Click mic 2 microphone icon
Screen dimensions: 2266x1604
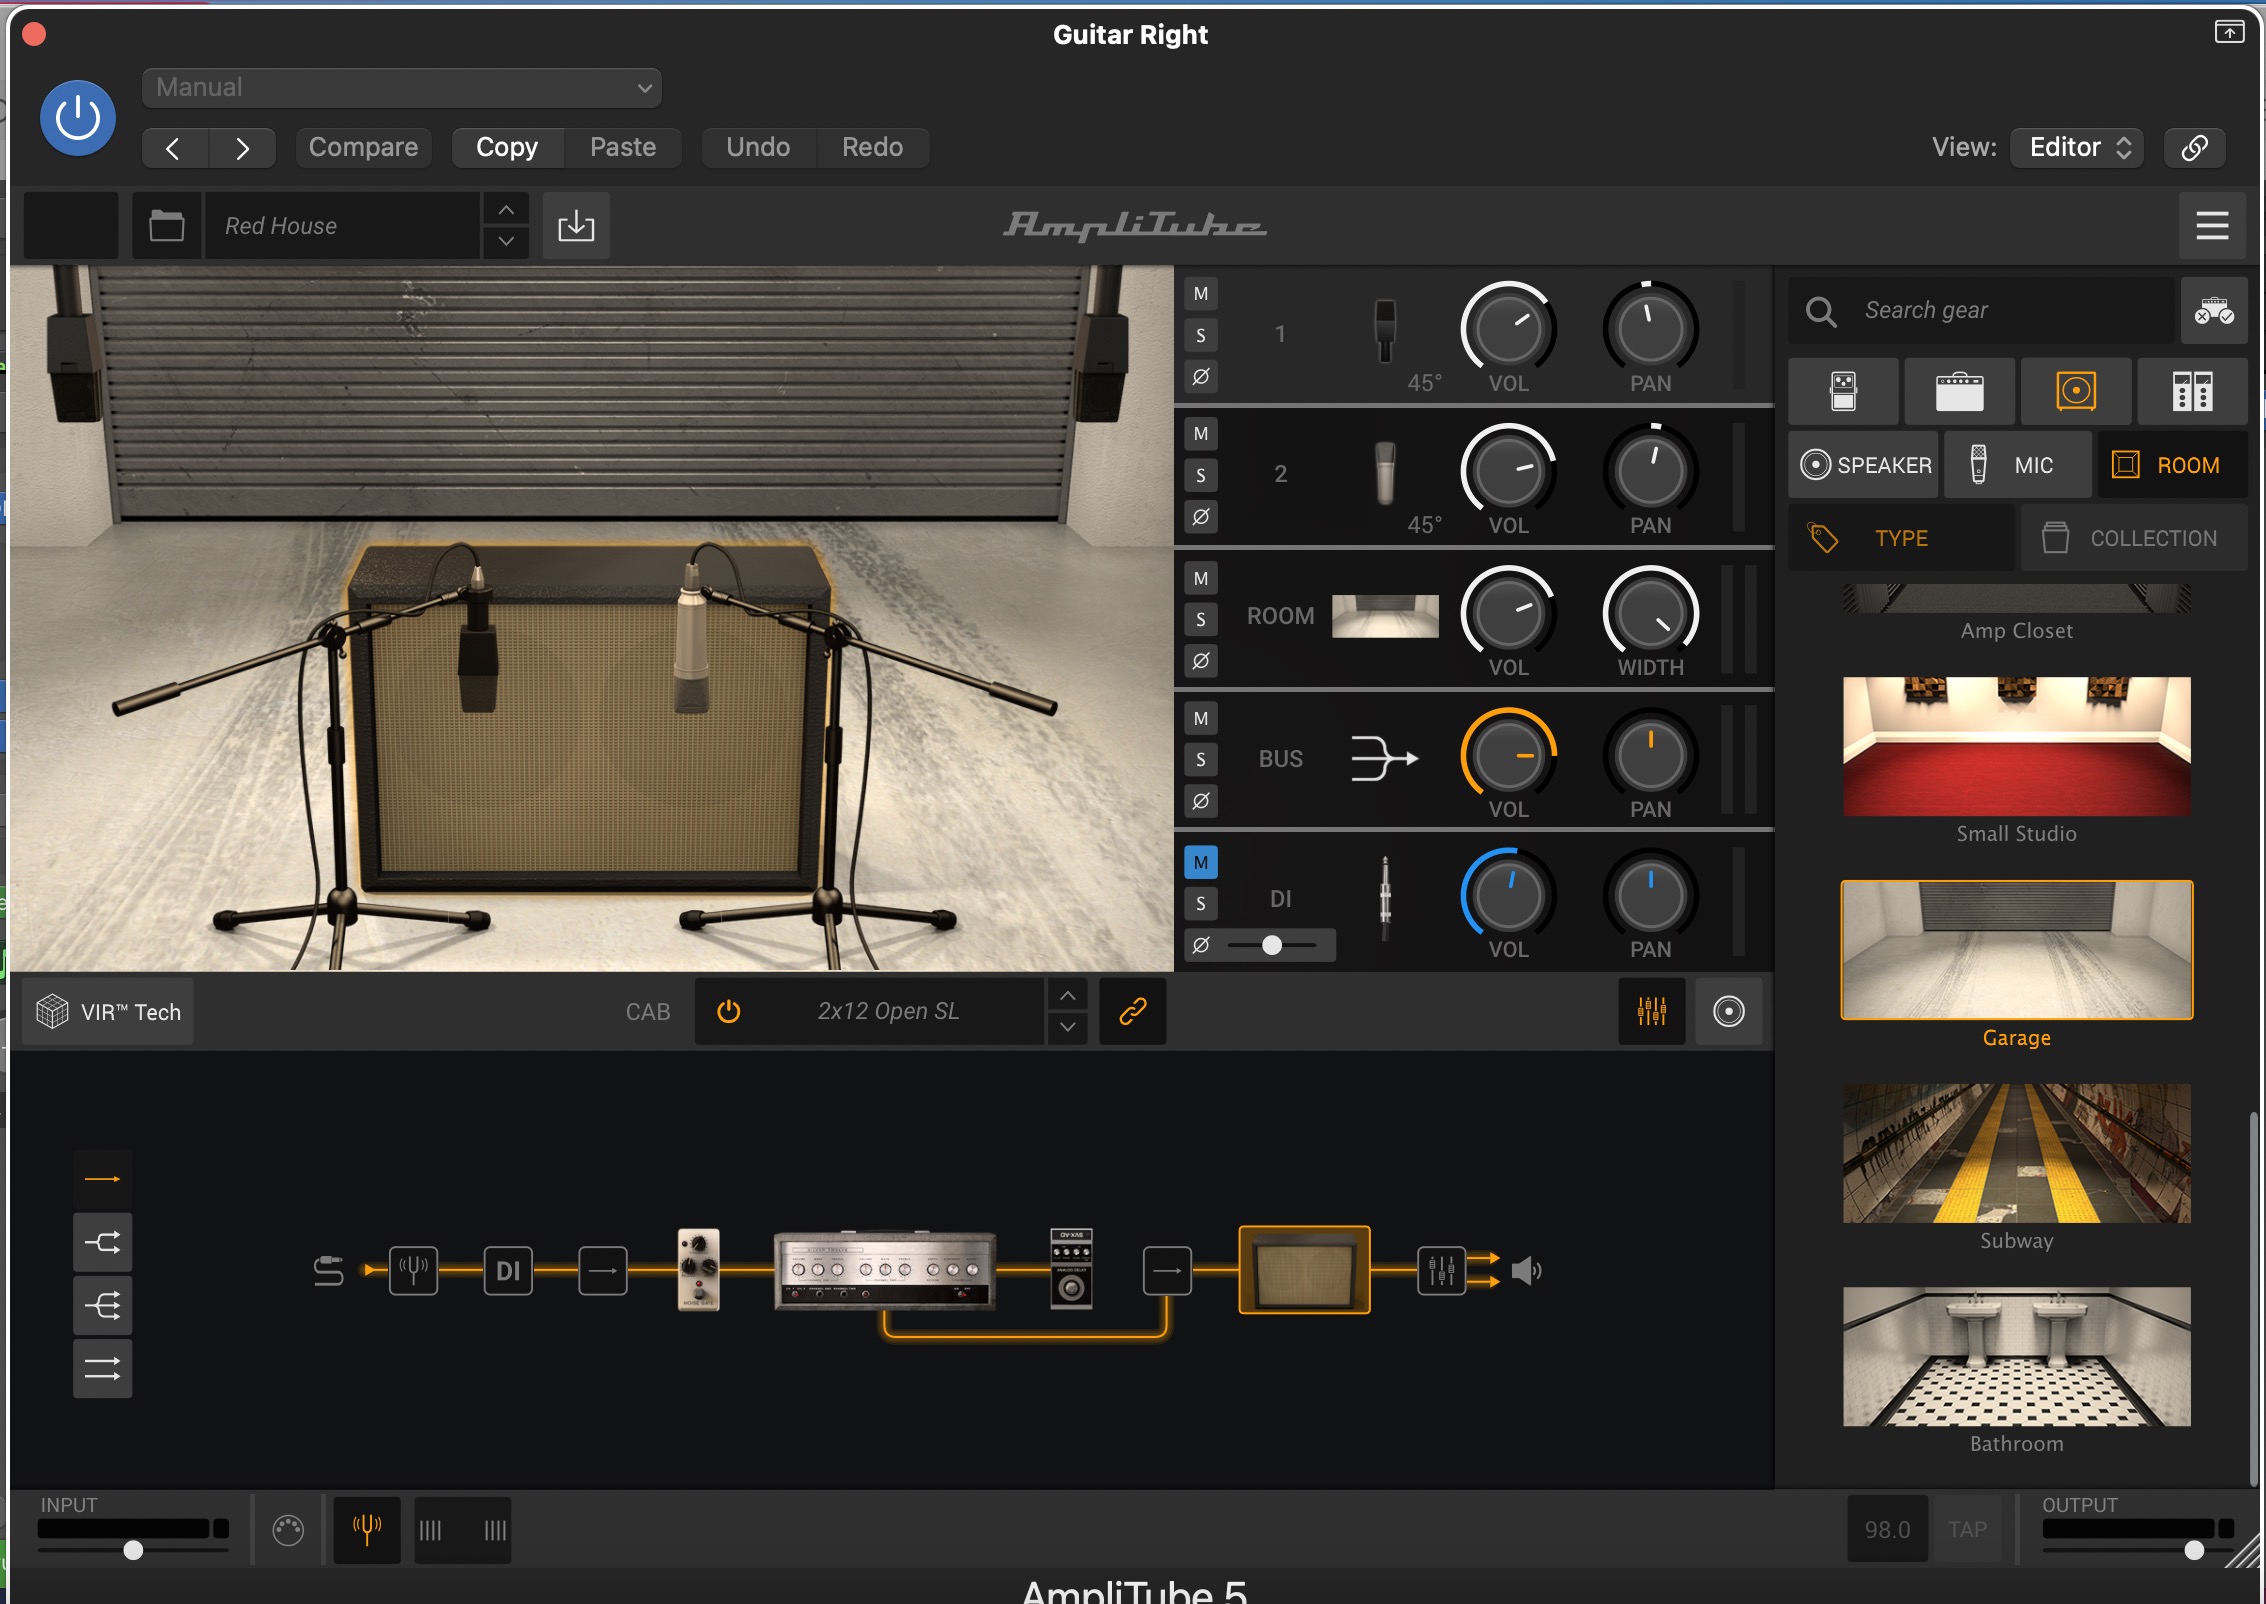click(x=1385, y=473)
